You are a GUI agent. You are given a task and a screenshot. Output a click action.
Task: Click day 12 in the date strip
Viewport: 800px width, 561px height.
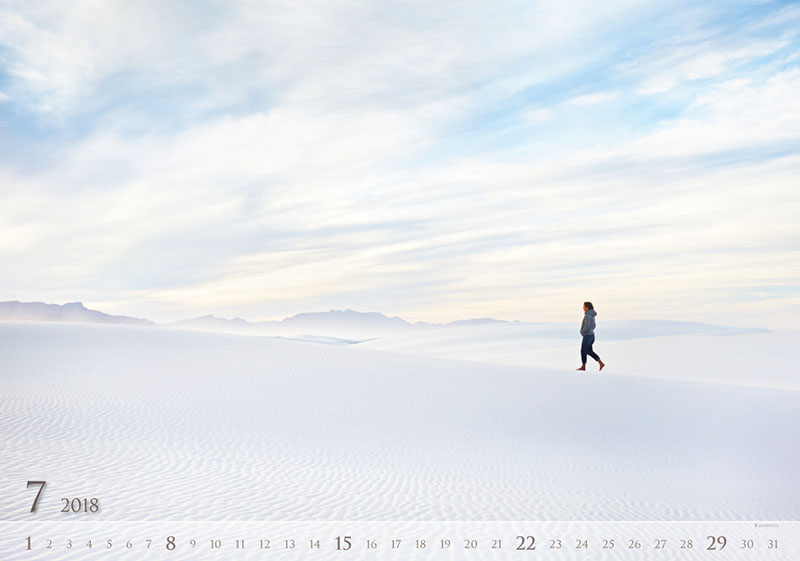(264, 544)
